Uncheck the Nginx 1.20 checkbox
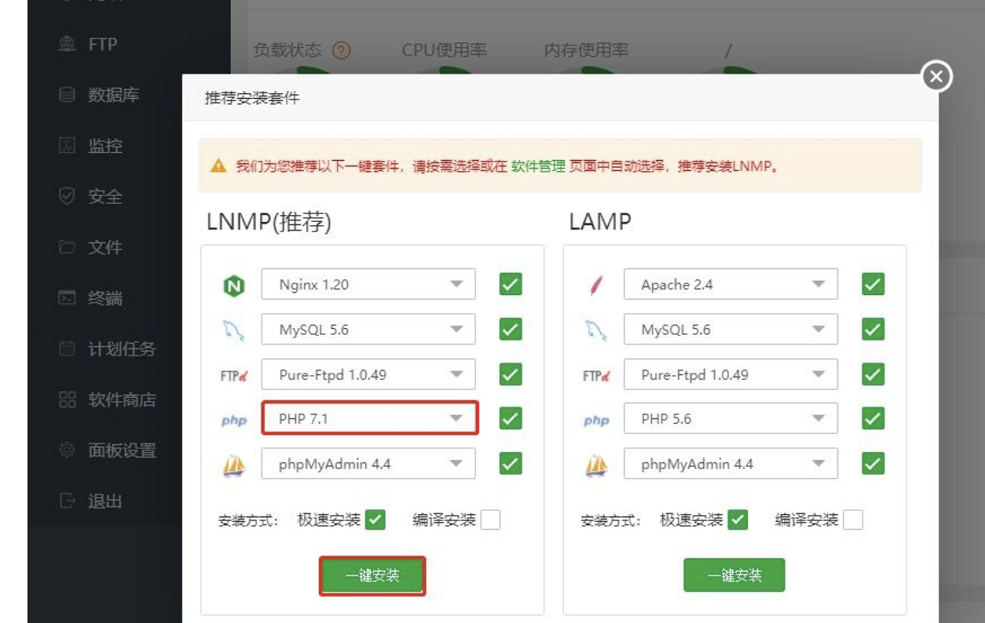985x623 pixels. [x=510, y=285]
